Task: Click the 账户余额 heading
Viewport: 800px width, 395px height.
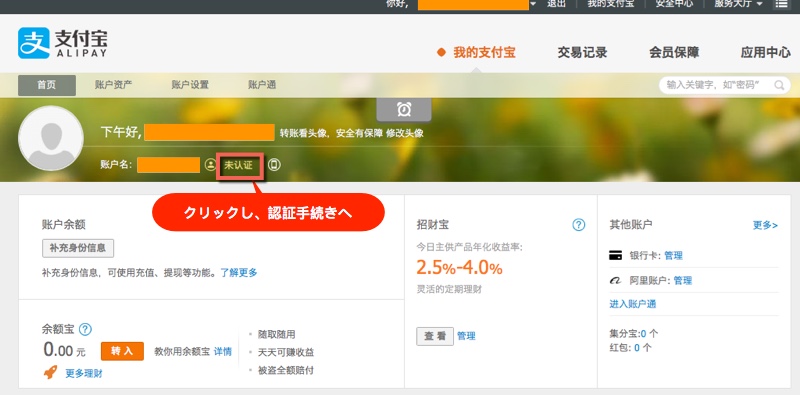Action: tap(64, 225)
